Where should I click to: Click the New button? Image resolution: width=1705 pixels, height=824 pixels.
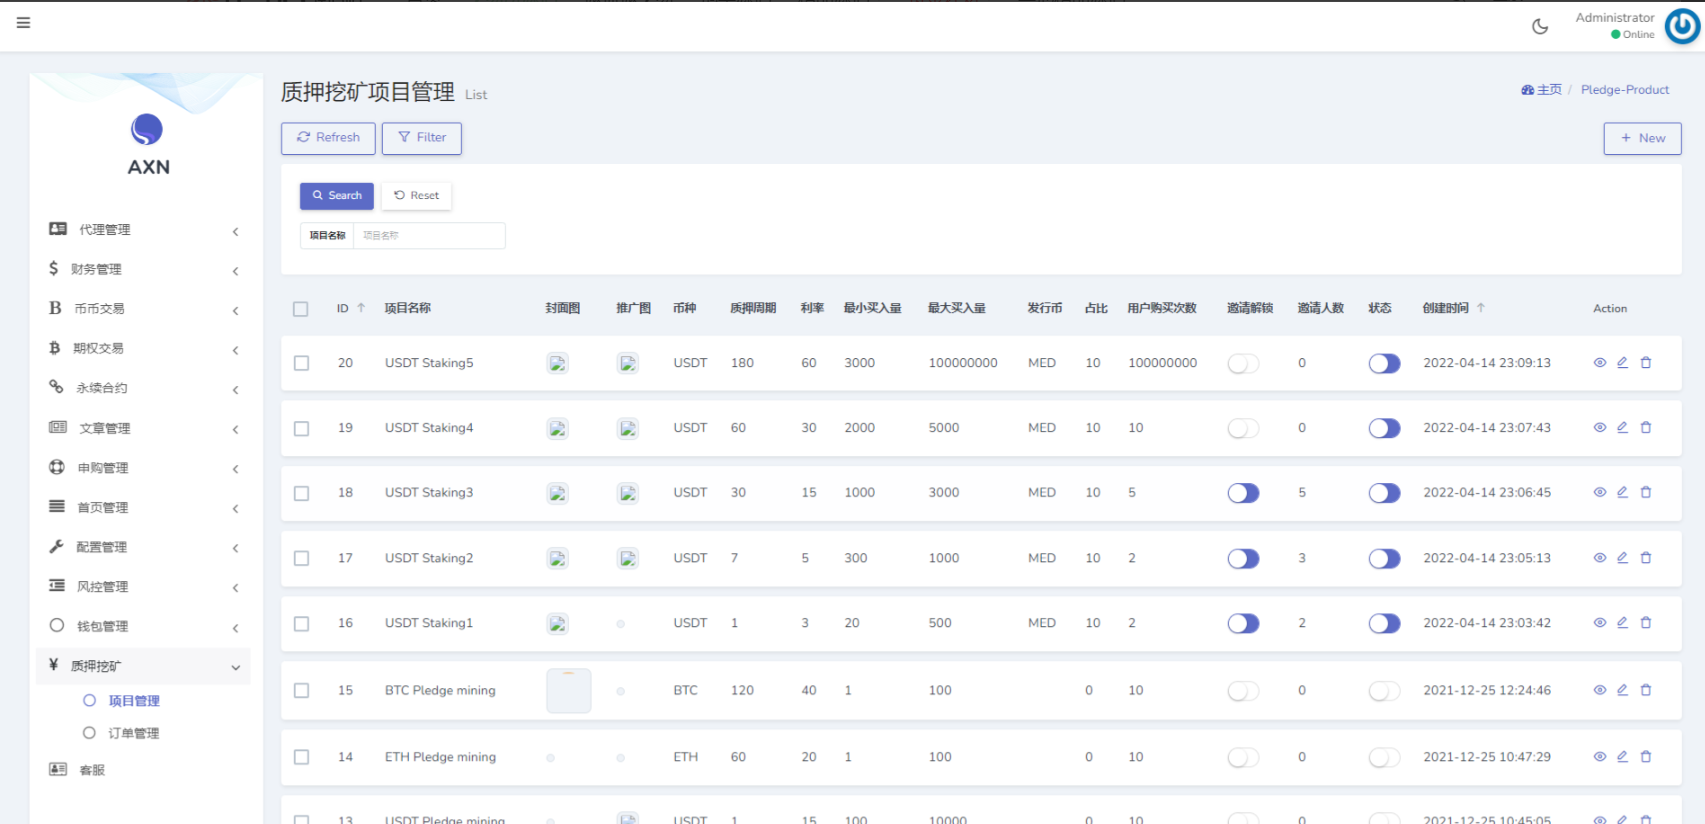point(1642,138)
